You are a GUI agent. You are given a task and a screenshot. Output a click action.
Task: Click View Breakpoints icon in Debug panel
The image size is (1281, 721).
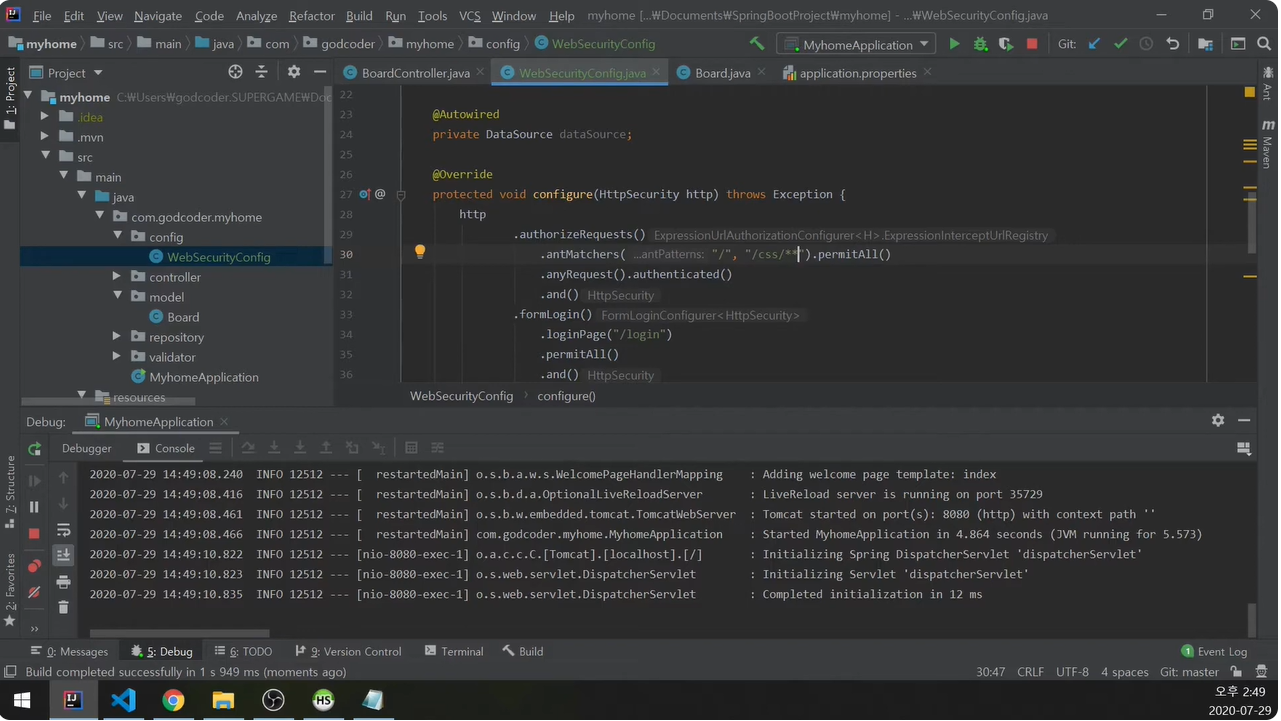(34, 566)
